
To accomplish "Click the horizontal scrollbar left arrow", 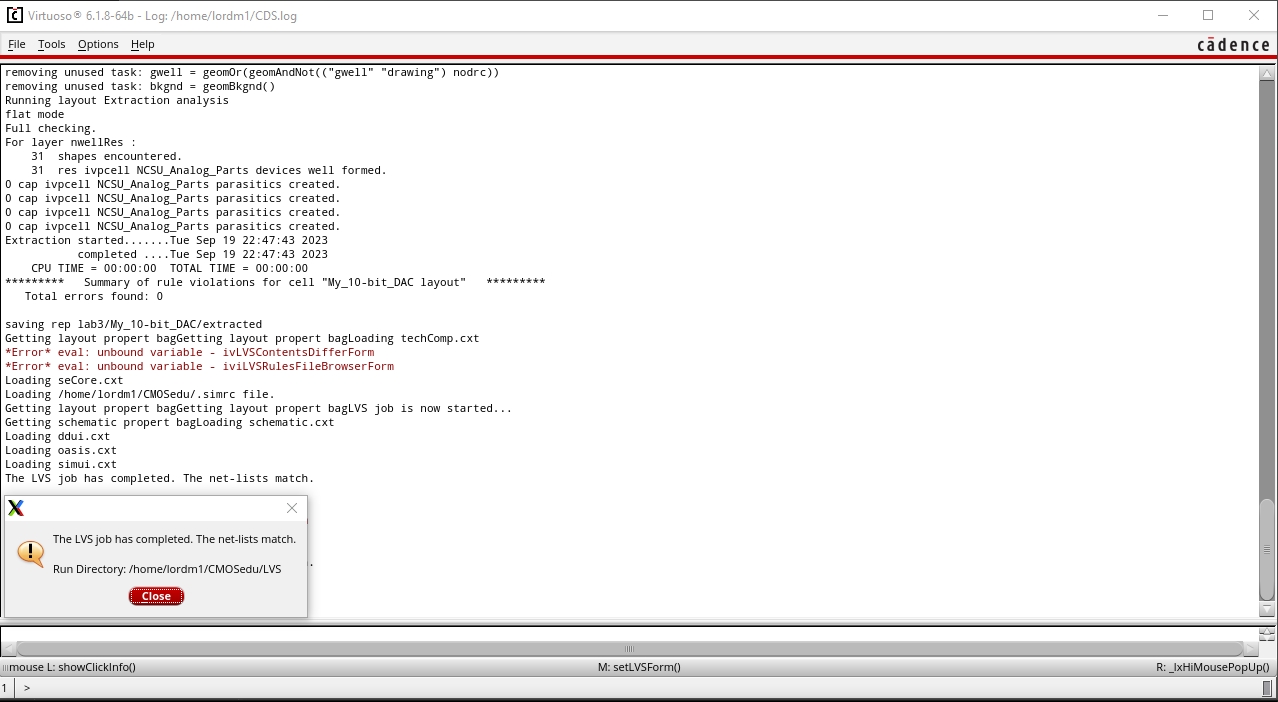I will coord(10,649).
